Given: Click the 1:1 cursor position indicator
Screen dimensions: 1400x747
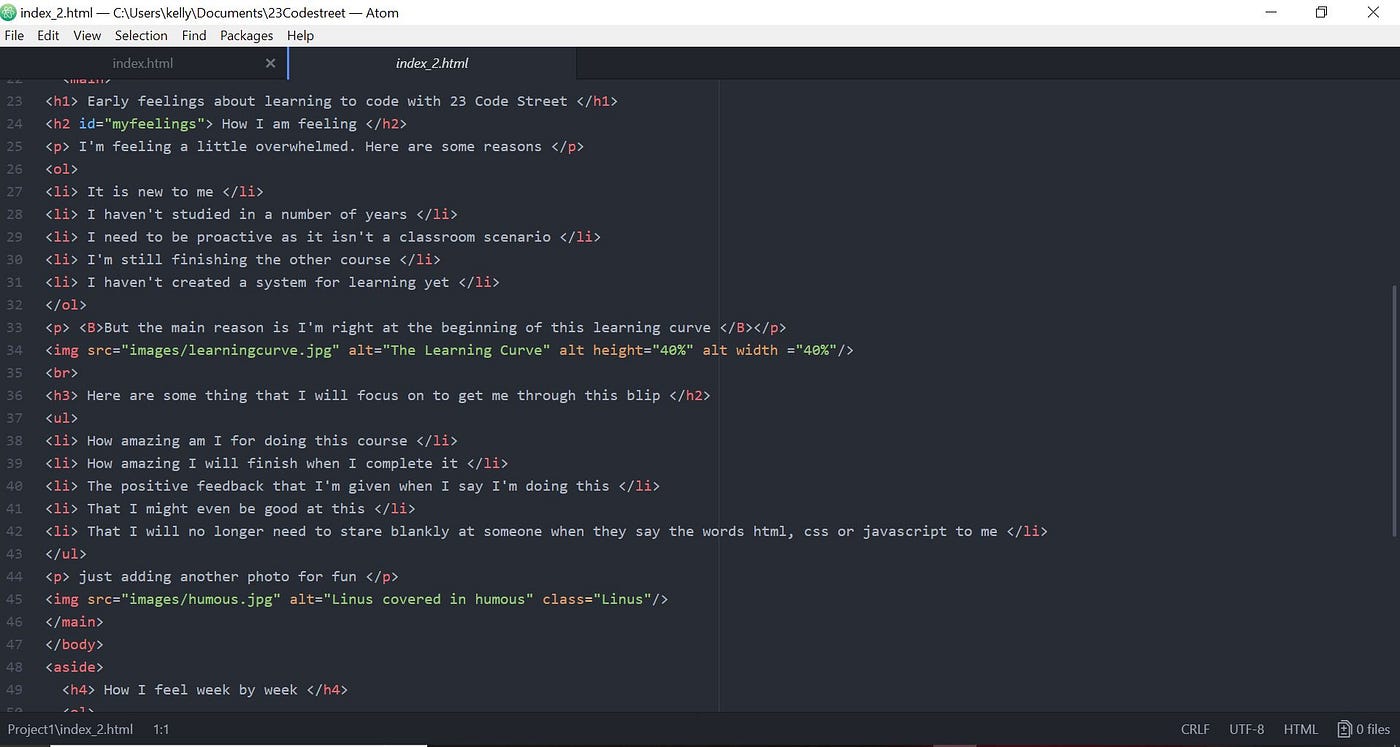Looking at the screenshot, I should click(161, 729).
